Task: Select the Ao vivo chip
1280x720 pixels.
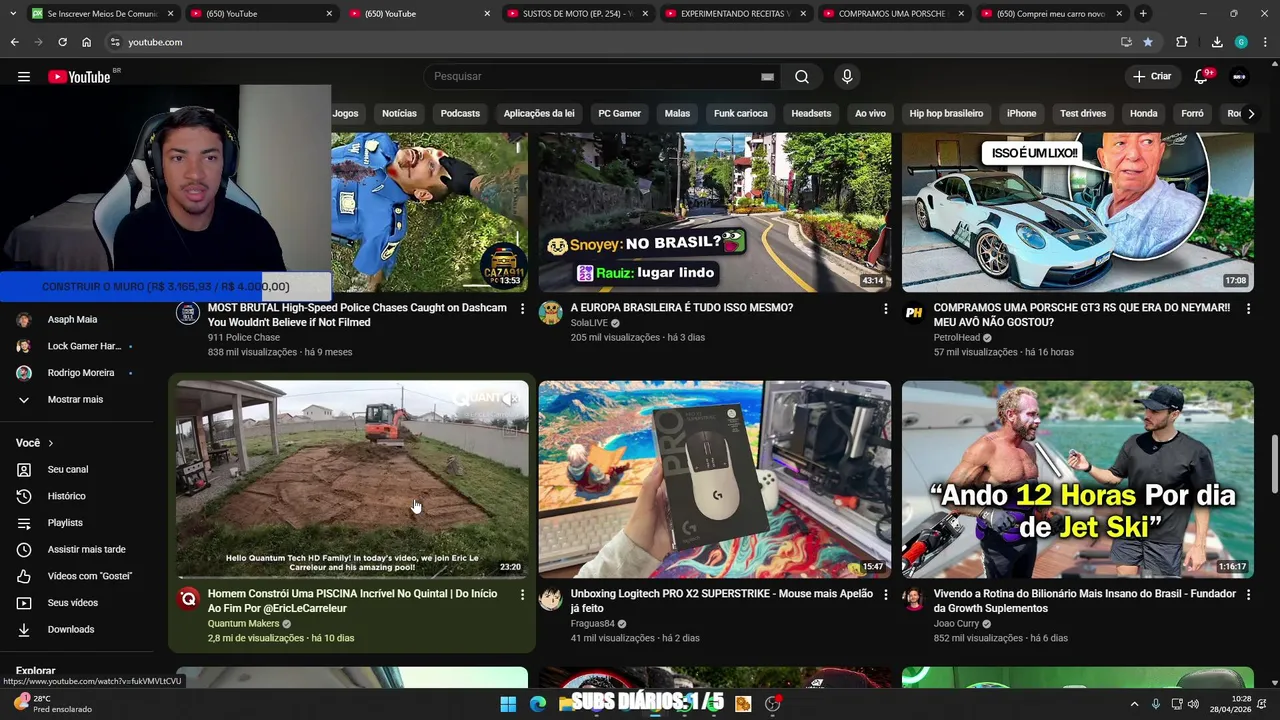Action: coord(870,114)
